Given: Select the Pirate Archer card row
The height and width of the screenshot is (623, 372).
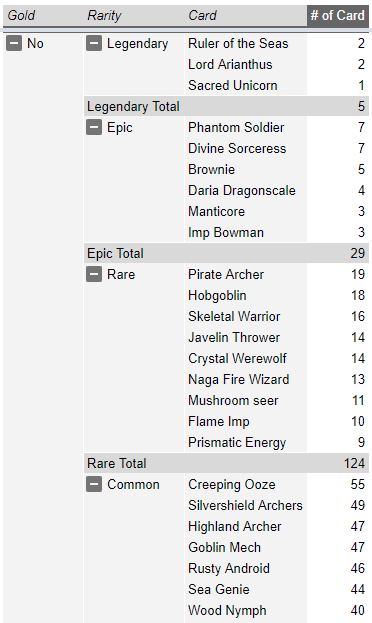Looking at the screenshot, I should (277, 275).
